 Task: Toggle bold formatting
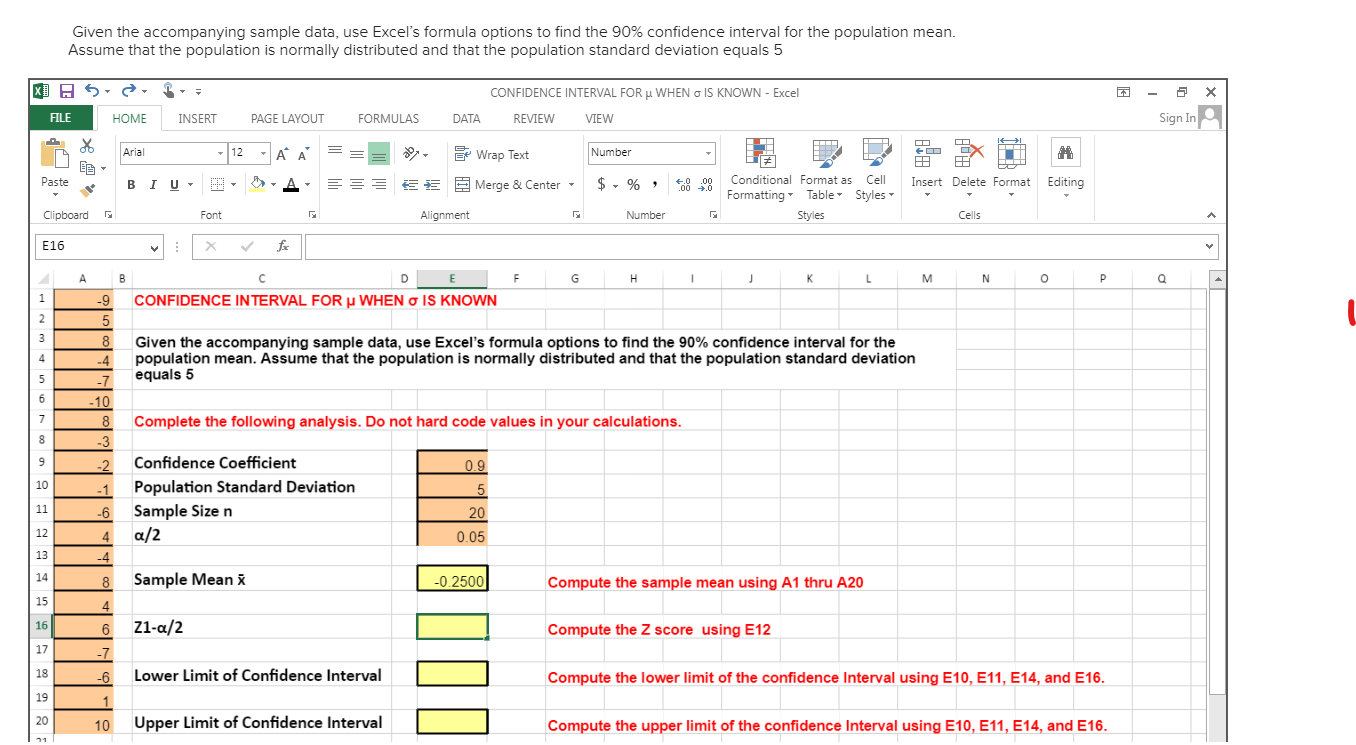pyautogui.click(x=131, y=185)
